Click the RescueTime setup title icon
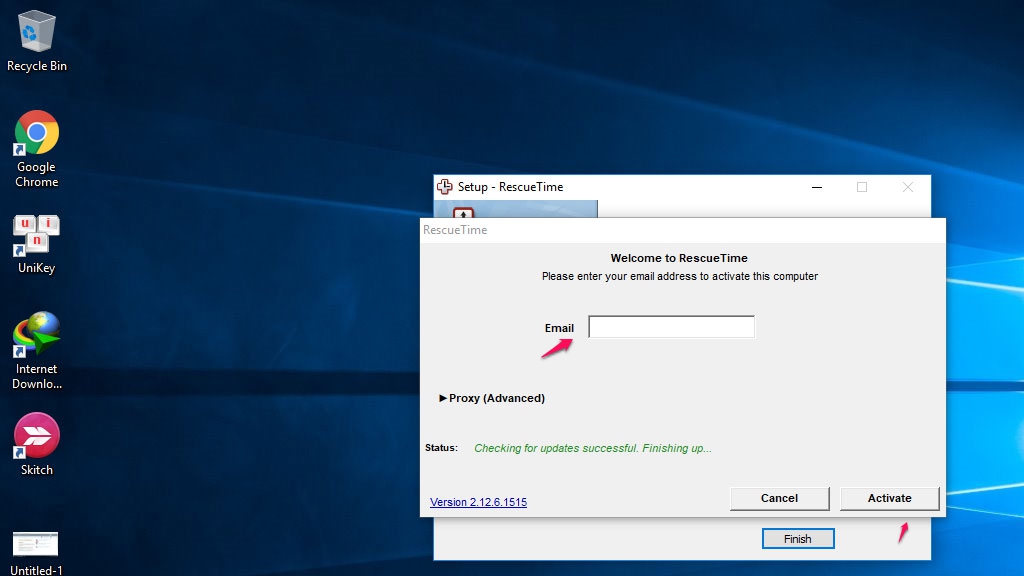Screen dimensions: 1024x576 [445, 187]
